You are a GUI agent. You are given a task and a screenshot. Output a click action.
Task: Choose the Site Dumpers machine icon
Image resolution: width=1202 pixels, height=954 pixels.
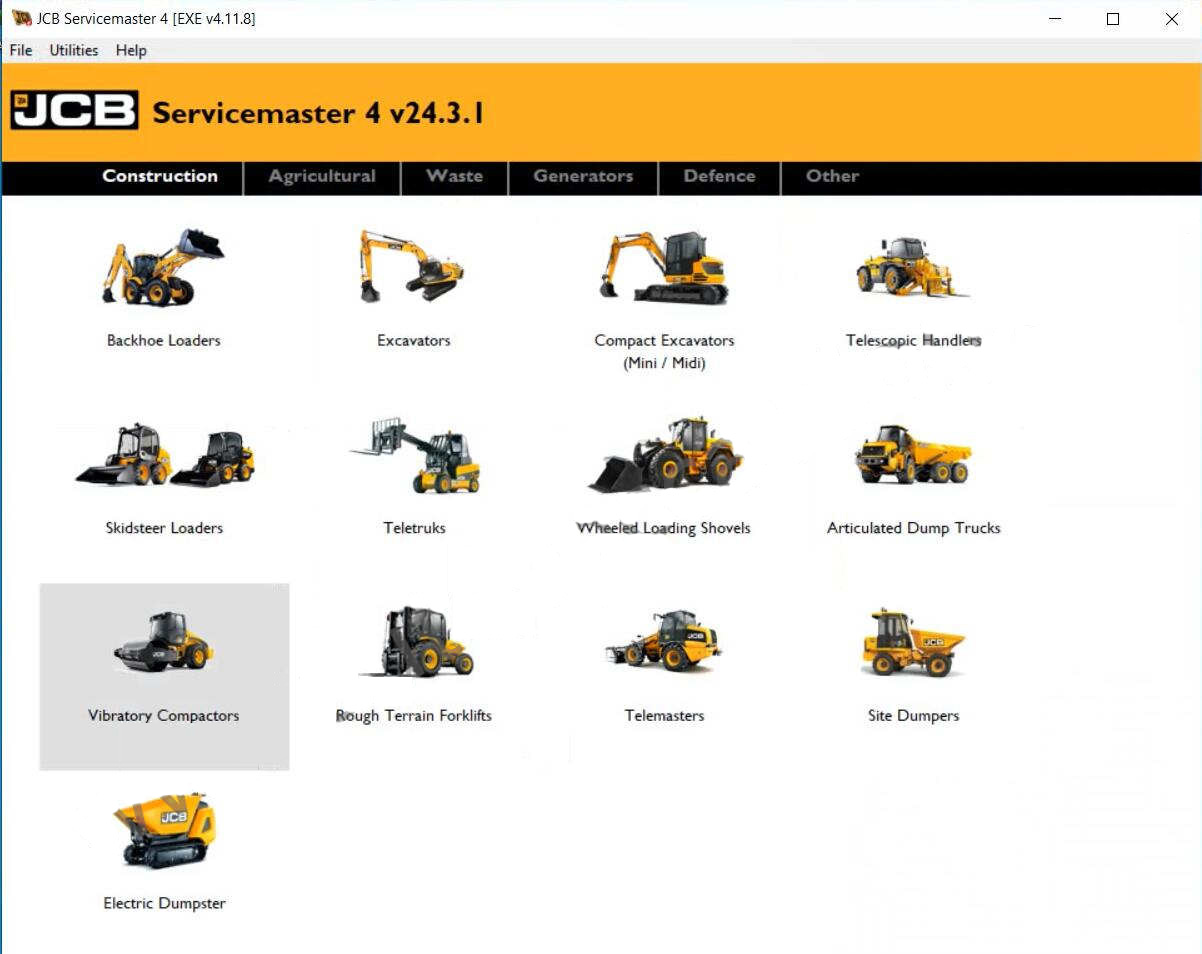[913, 642]
